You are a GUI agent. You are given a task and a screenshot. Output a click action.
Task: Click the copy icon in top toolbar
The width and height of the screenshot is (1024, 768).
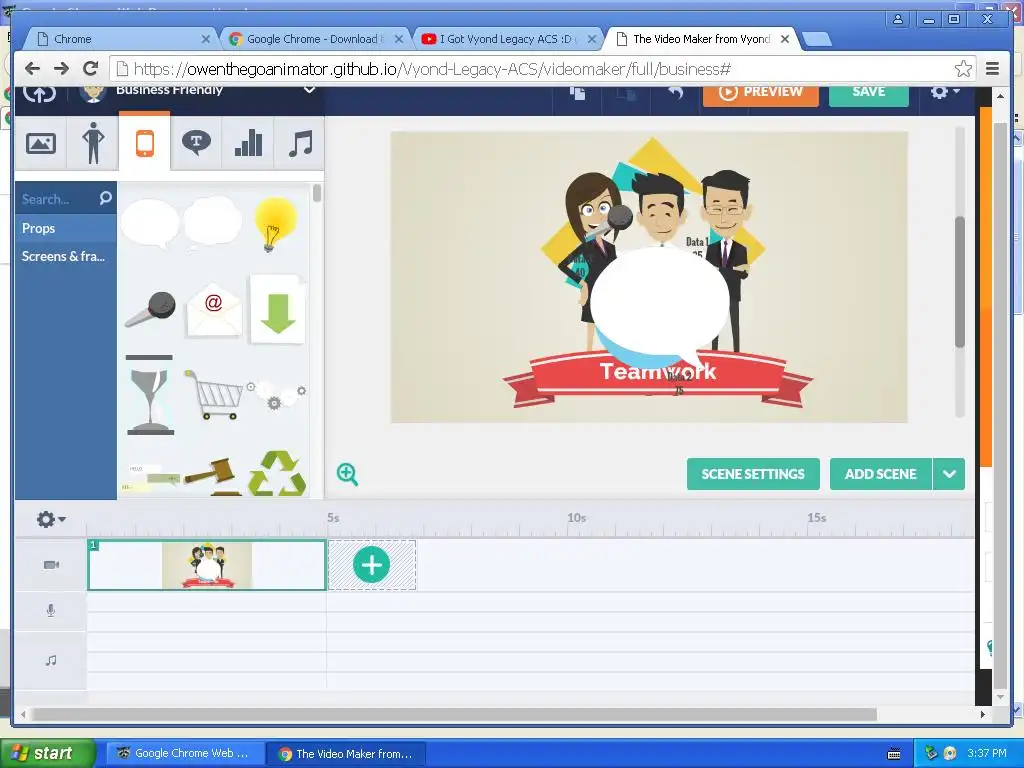577,93
